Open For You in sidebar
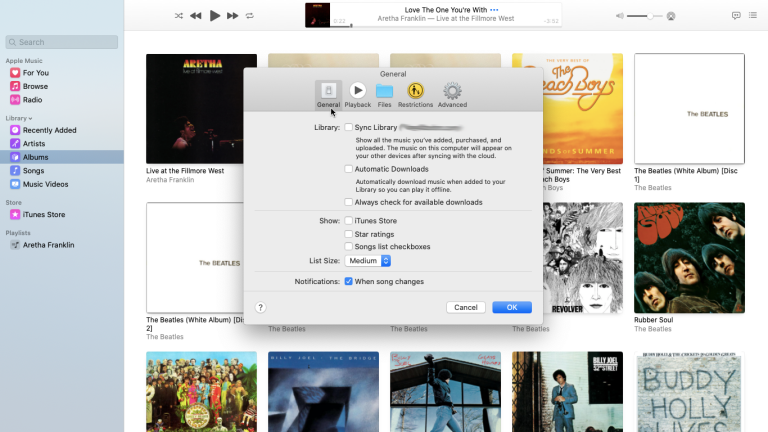The height and width of the screenshot is (432, 768). tap(36, 73)
